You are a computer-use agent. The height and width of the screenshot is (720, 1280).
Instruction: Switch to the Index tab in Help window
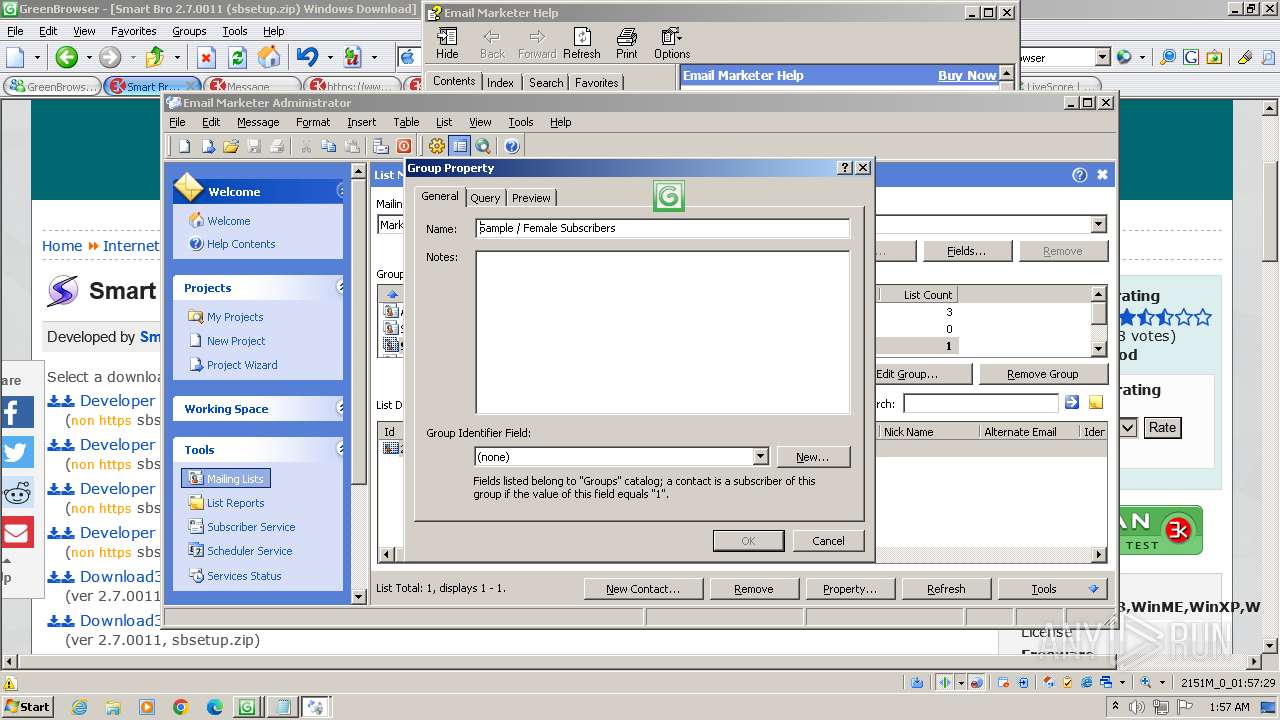pos(500,83)
